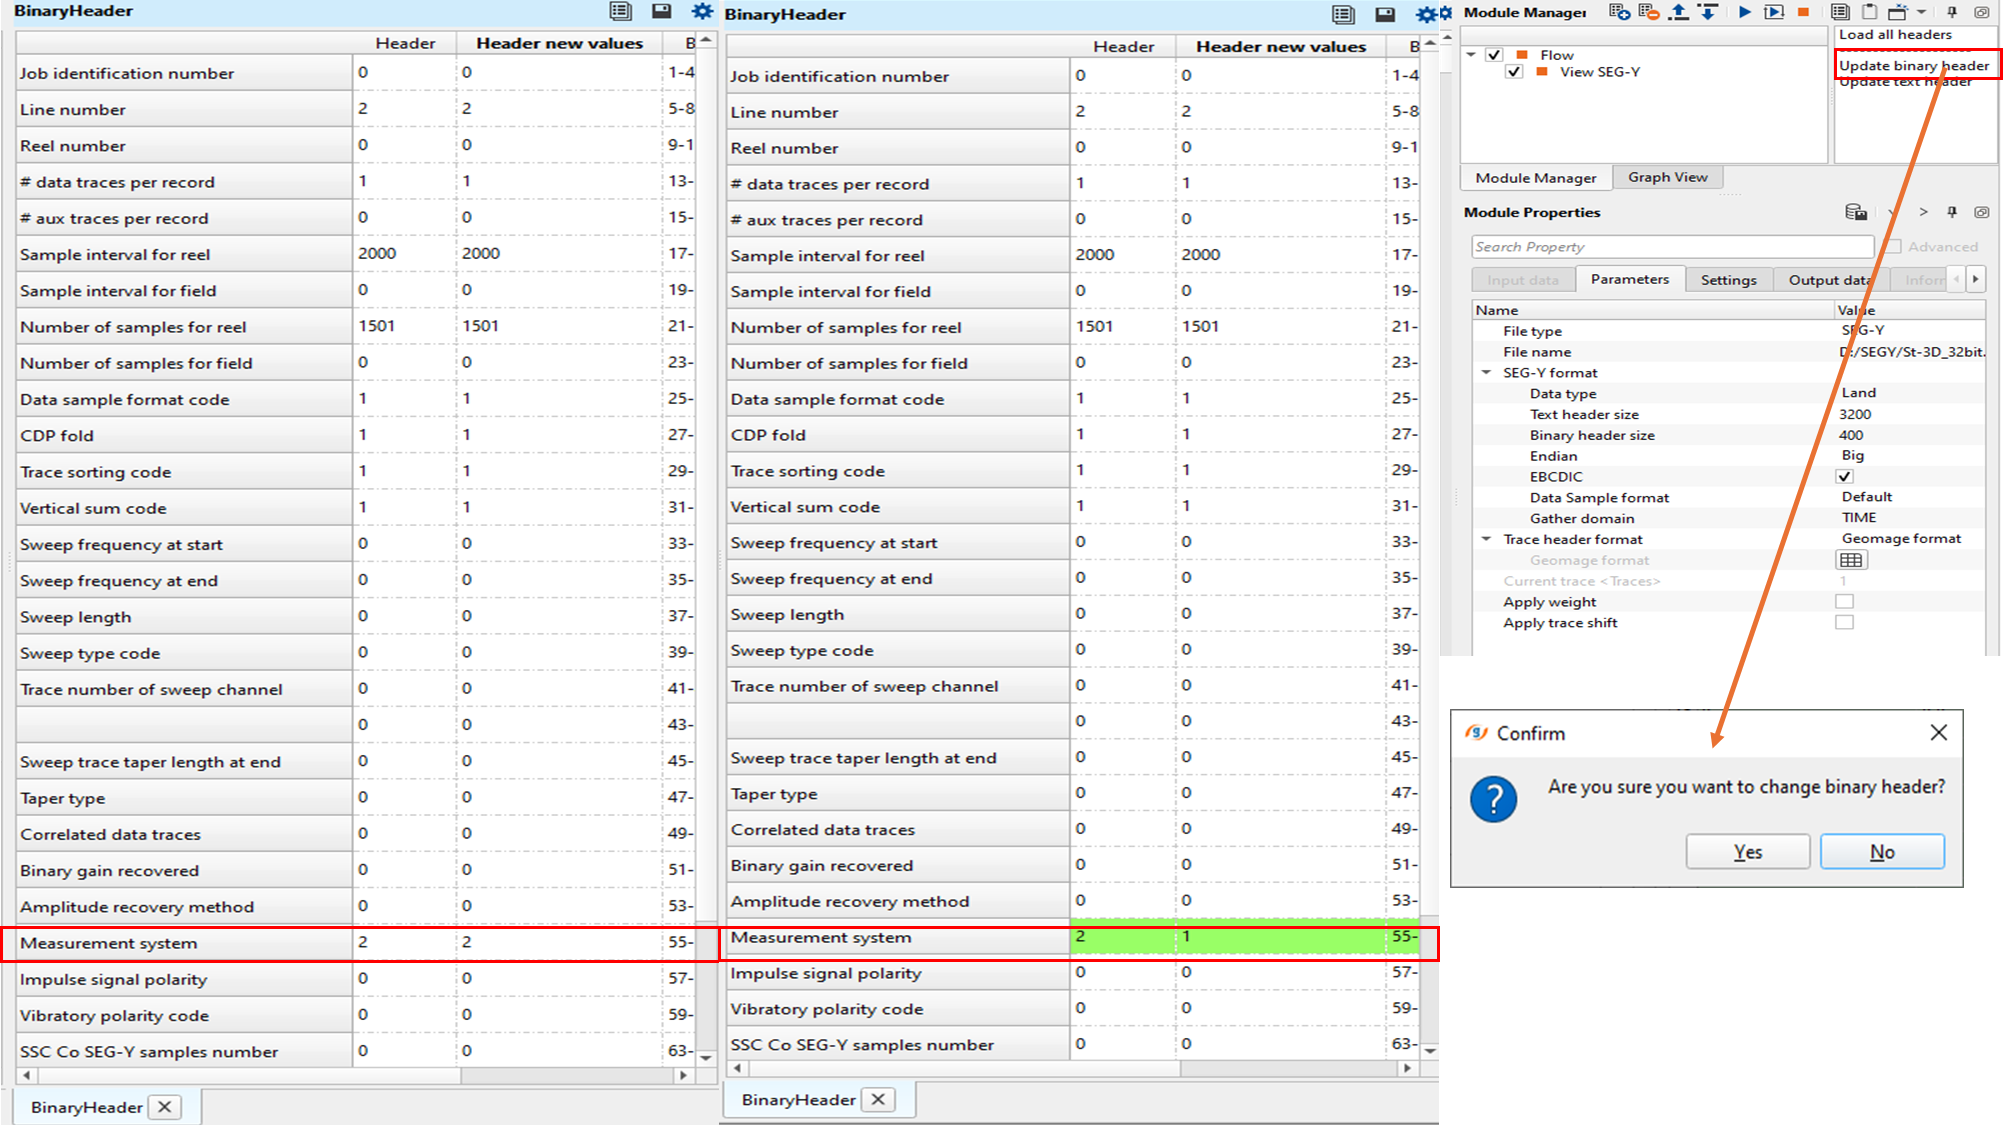Click the orange Stop execution icon

click(1803, 12)
